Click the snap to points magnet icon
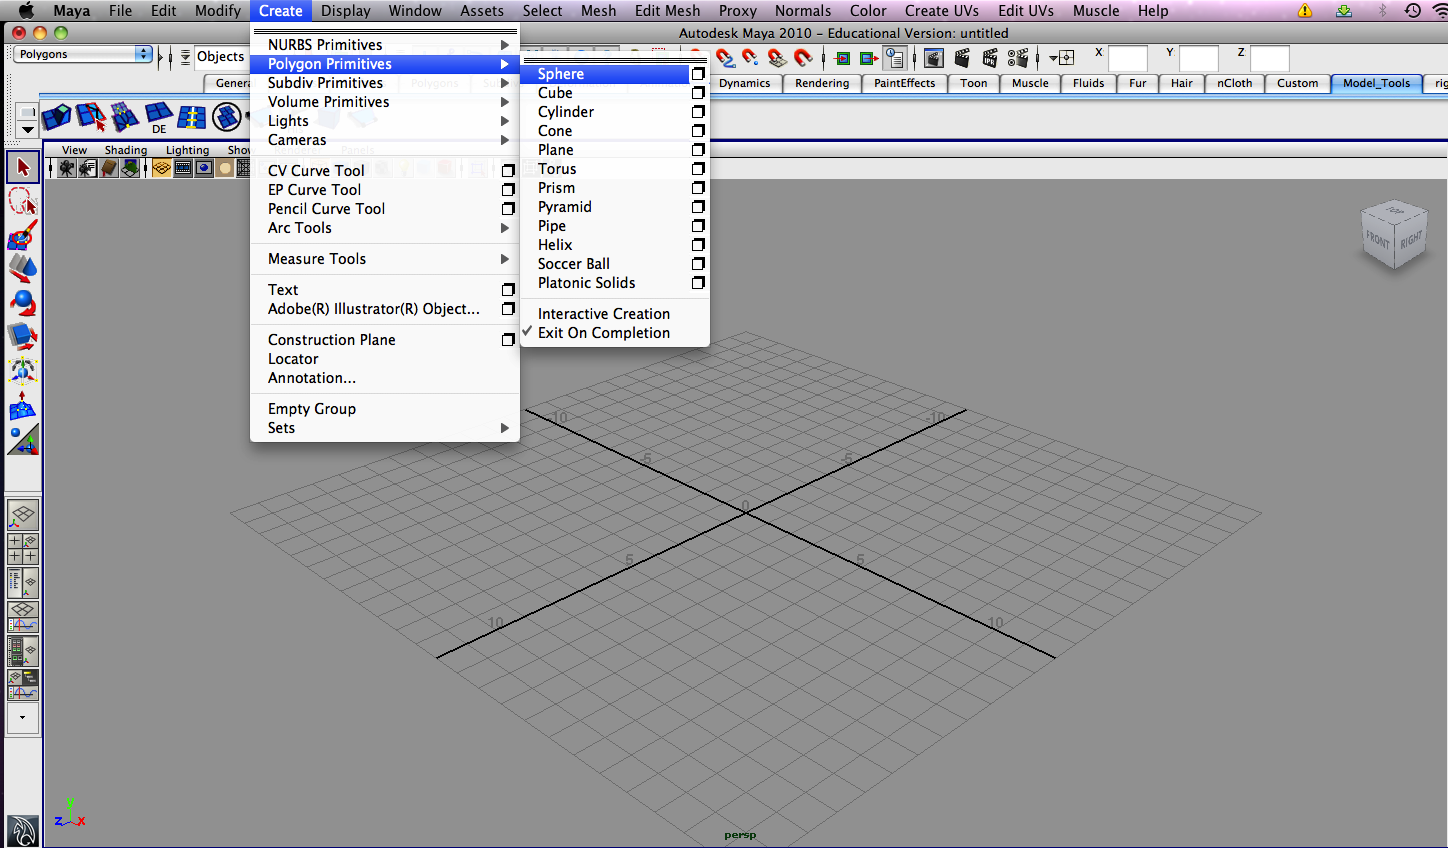The image size is (1448, 848). tap(749, 58)
